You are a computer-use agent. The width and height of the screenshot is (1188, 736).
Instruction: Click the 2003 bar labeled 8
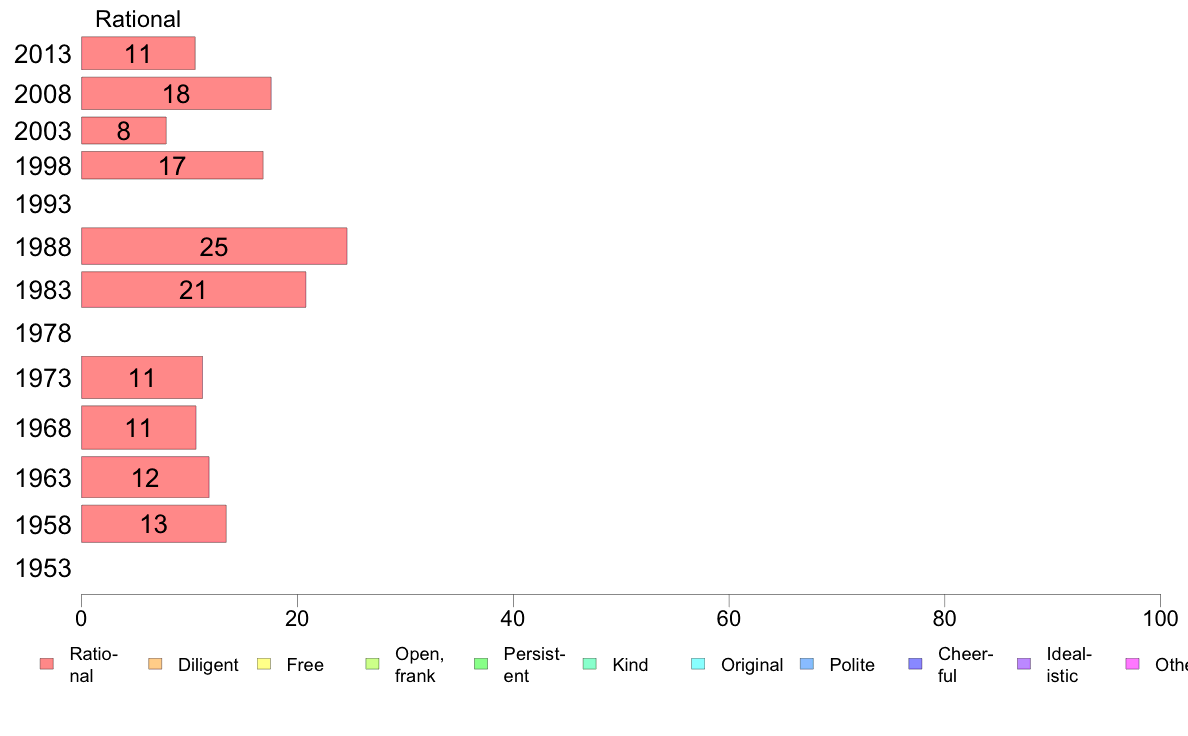123,130
